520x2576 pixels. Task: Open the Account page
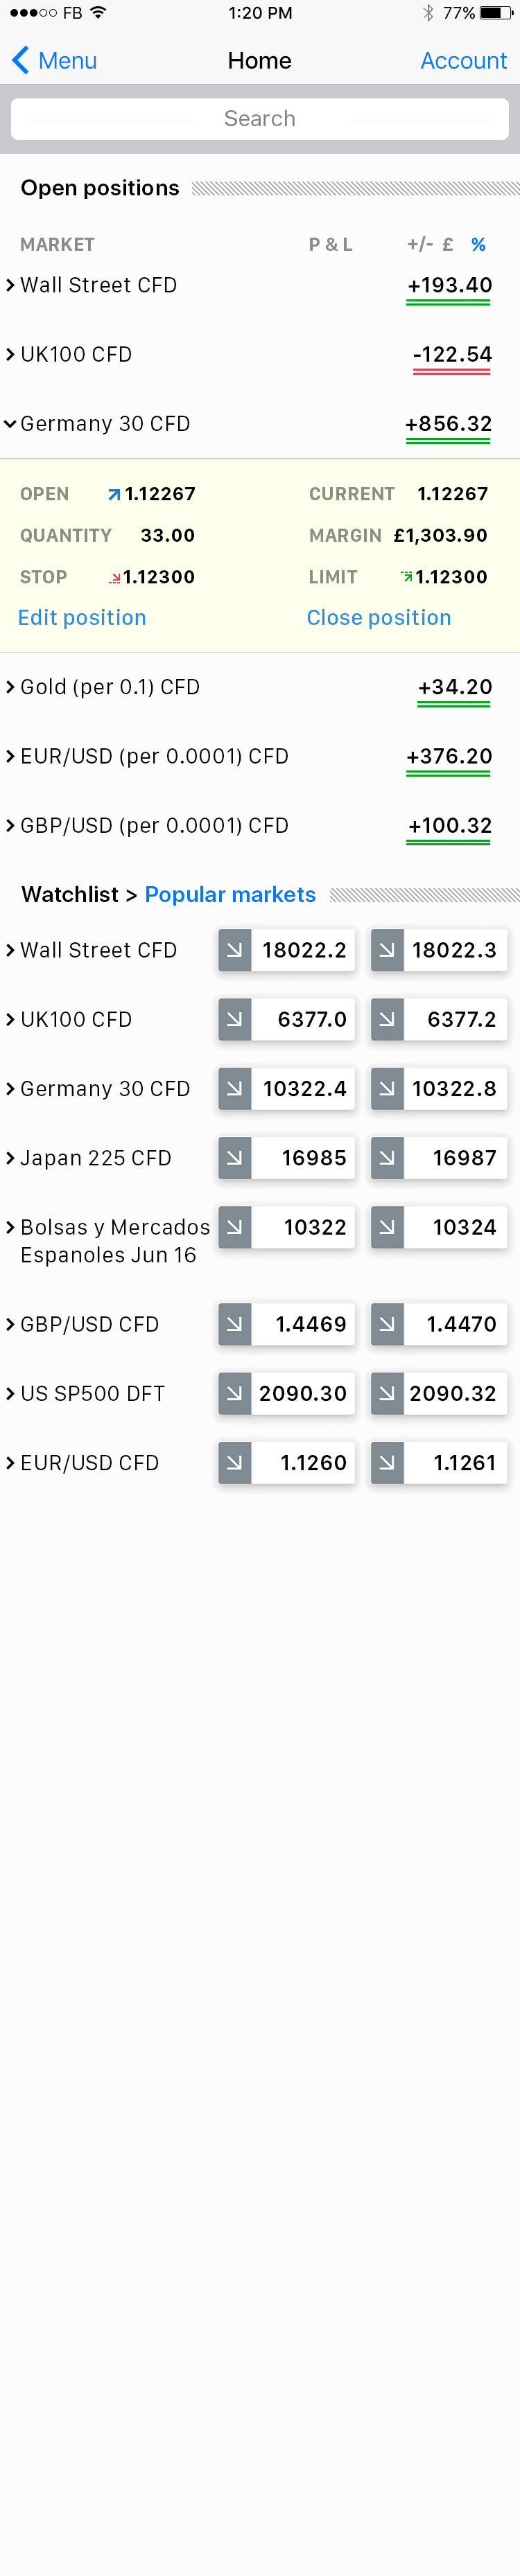[463, 61]
